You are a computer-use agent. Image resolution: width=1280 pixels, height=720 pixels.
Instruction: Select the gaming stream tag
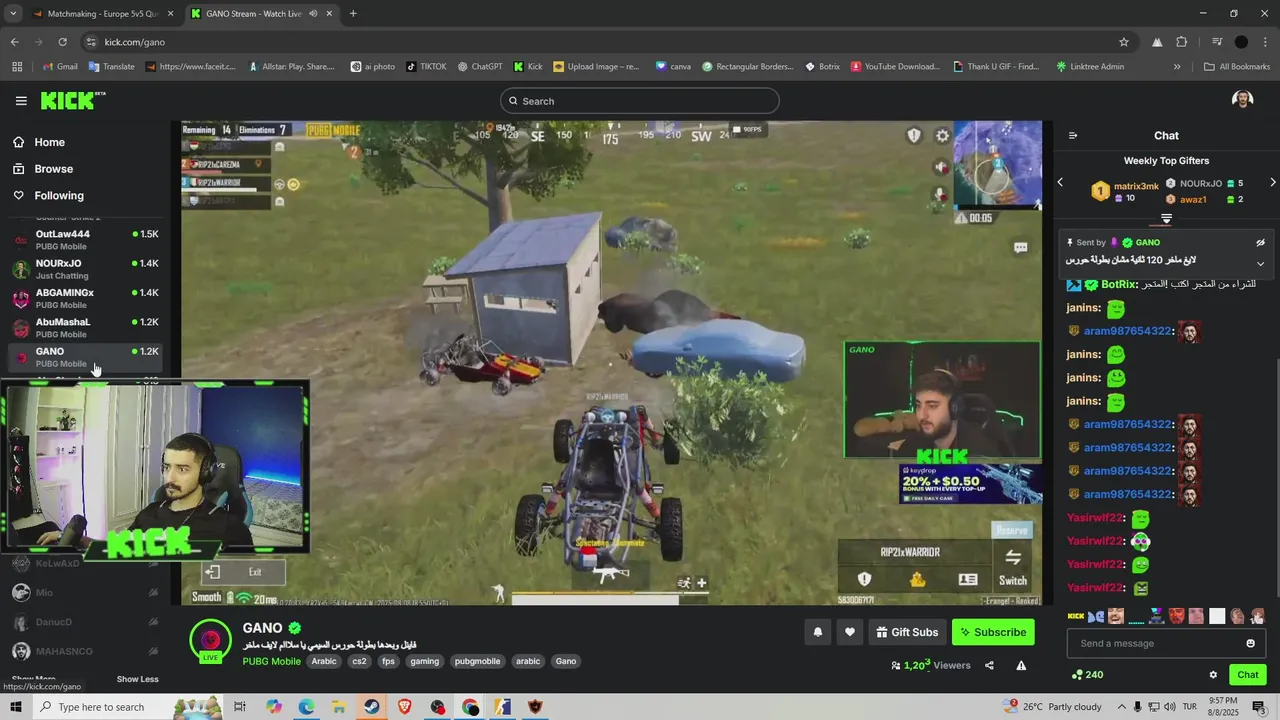(x=424, y=661)
